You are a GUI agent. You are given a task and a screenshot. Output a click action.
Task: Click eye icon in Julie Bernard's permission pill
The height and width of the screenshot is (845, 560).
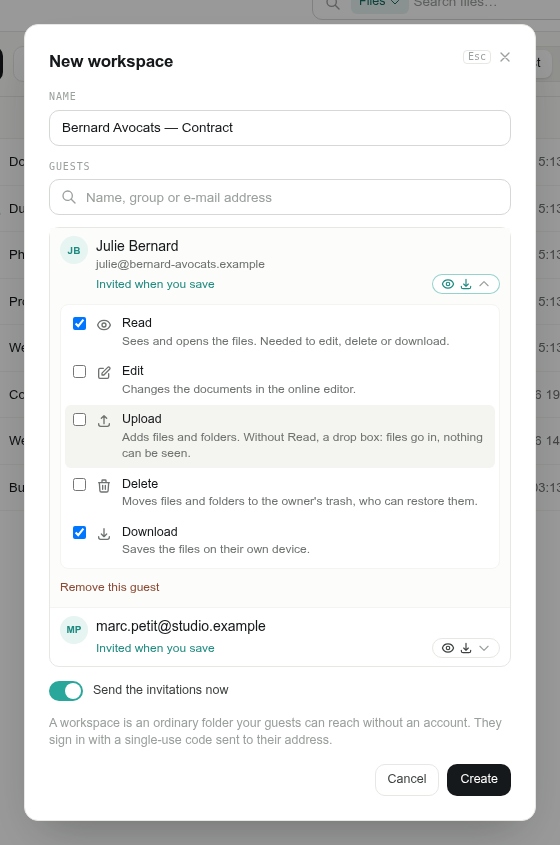coord(448,284)
